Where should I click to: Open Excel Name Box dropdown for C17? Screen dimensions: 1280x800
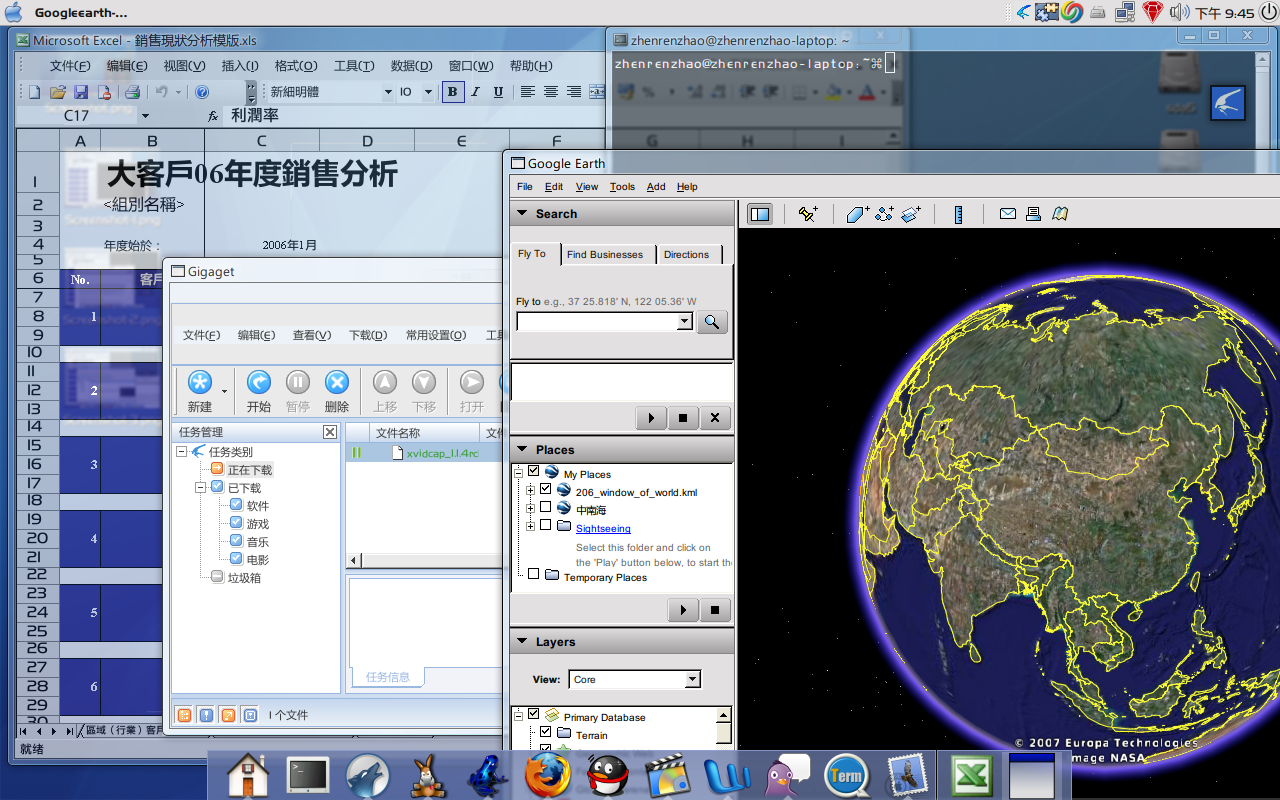[145, 116]
